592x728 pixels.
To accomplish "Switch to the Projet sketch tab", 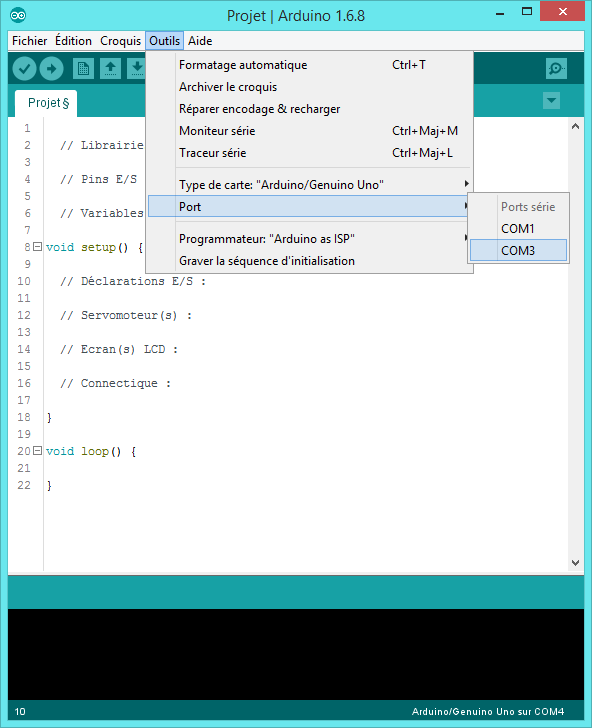I will (46, 103).
